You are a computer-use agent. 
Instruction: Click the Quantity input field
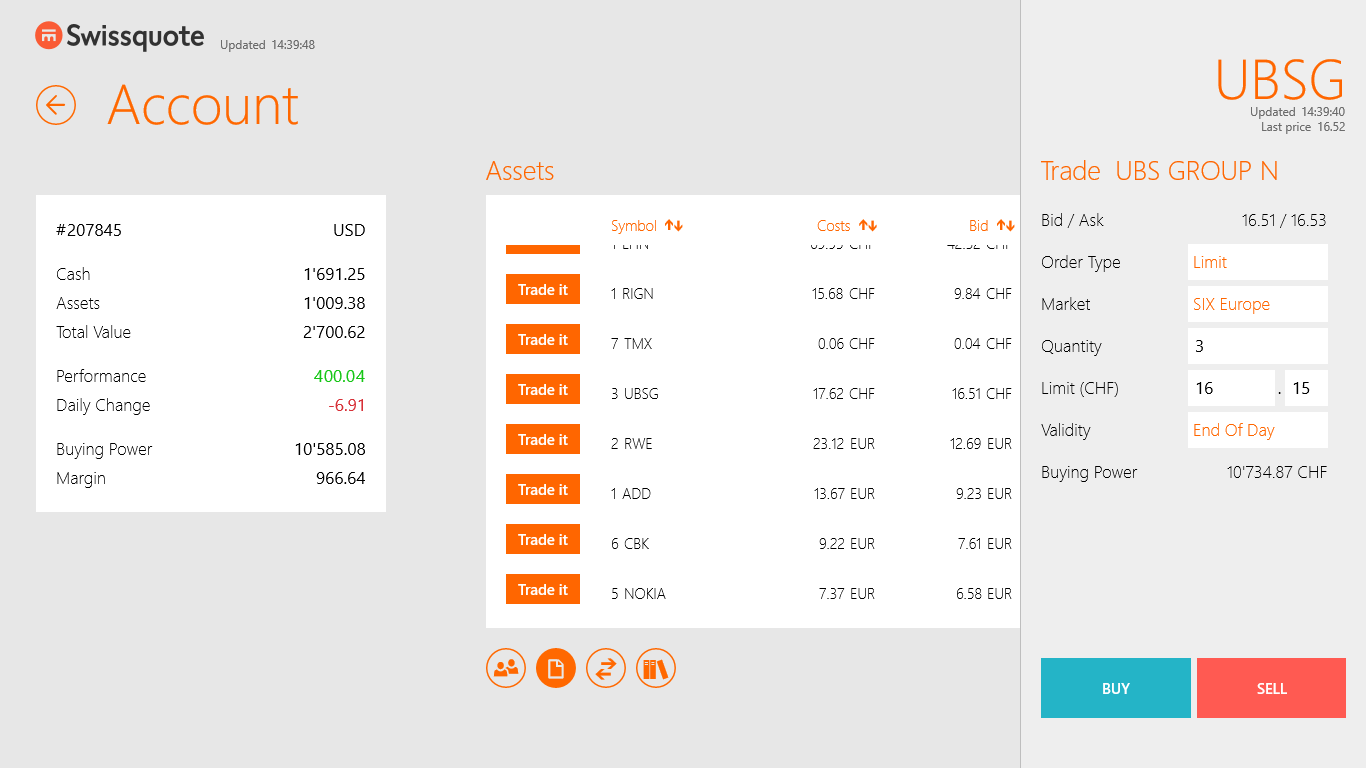[x=1257, y=346]
